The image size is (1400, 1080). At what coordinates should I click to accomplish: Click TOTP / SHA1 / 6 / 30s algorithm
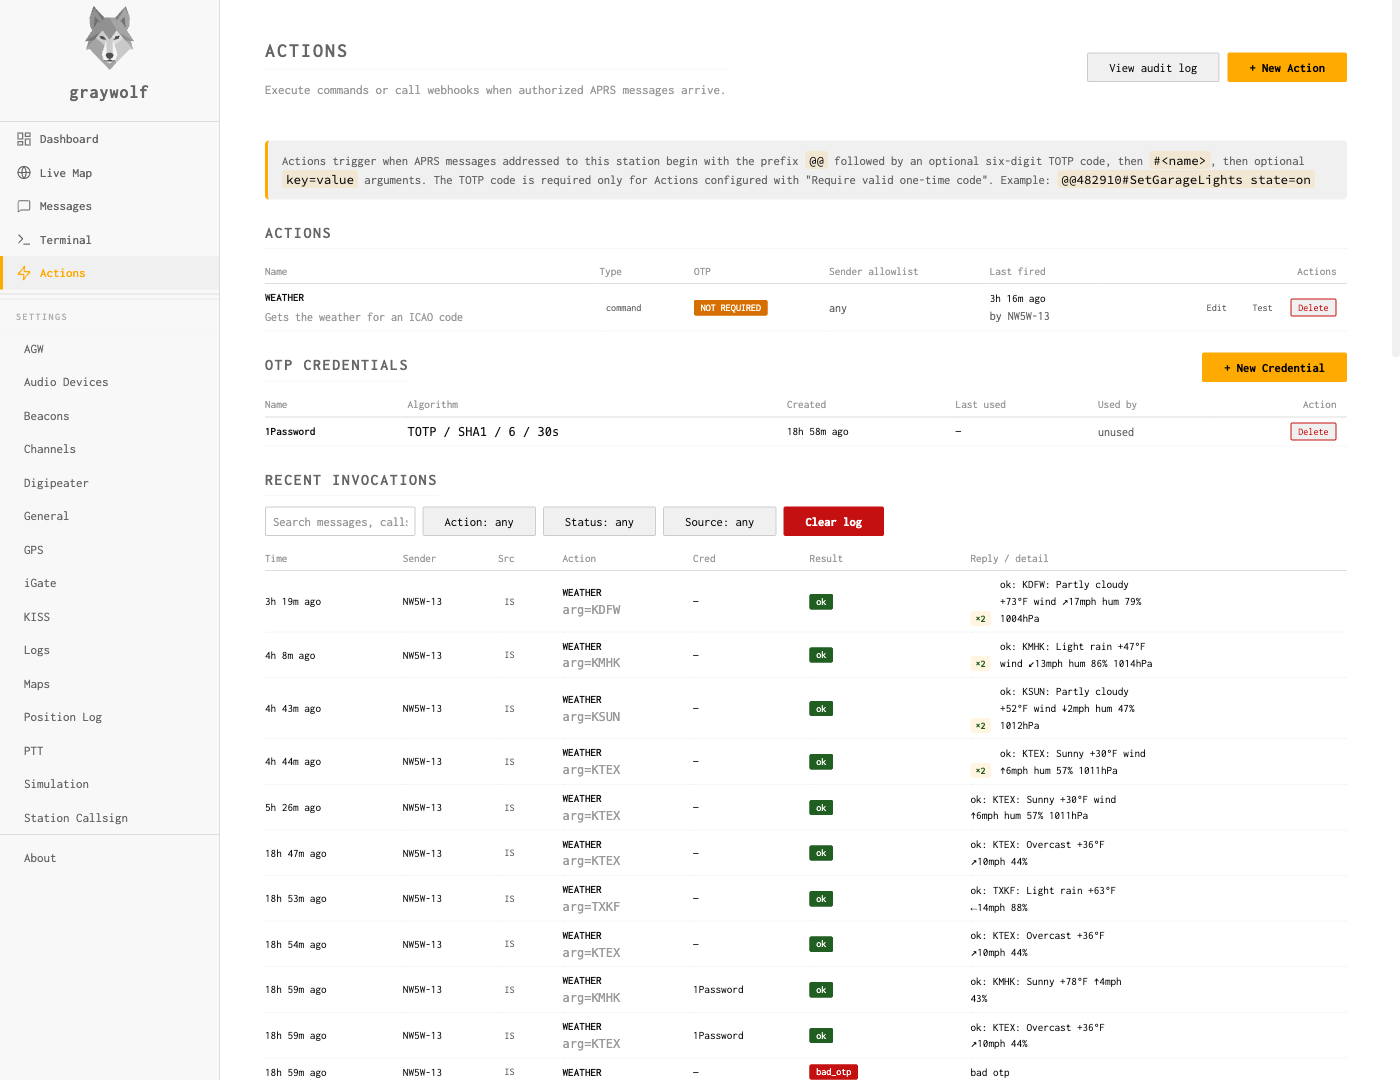(x=483, y=432)
